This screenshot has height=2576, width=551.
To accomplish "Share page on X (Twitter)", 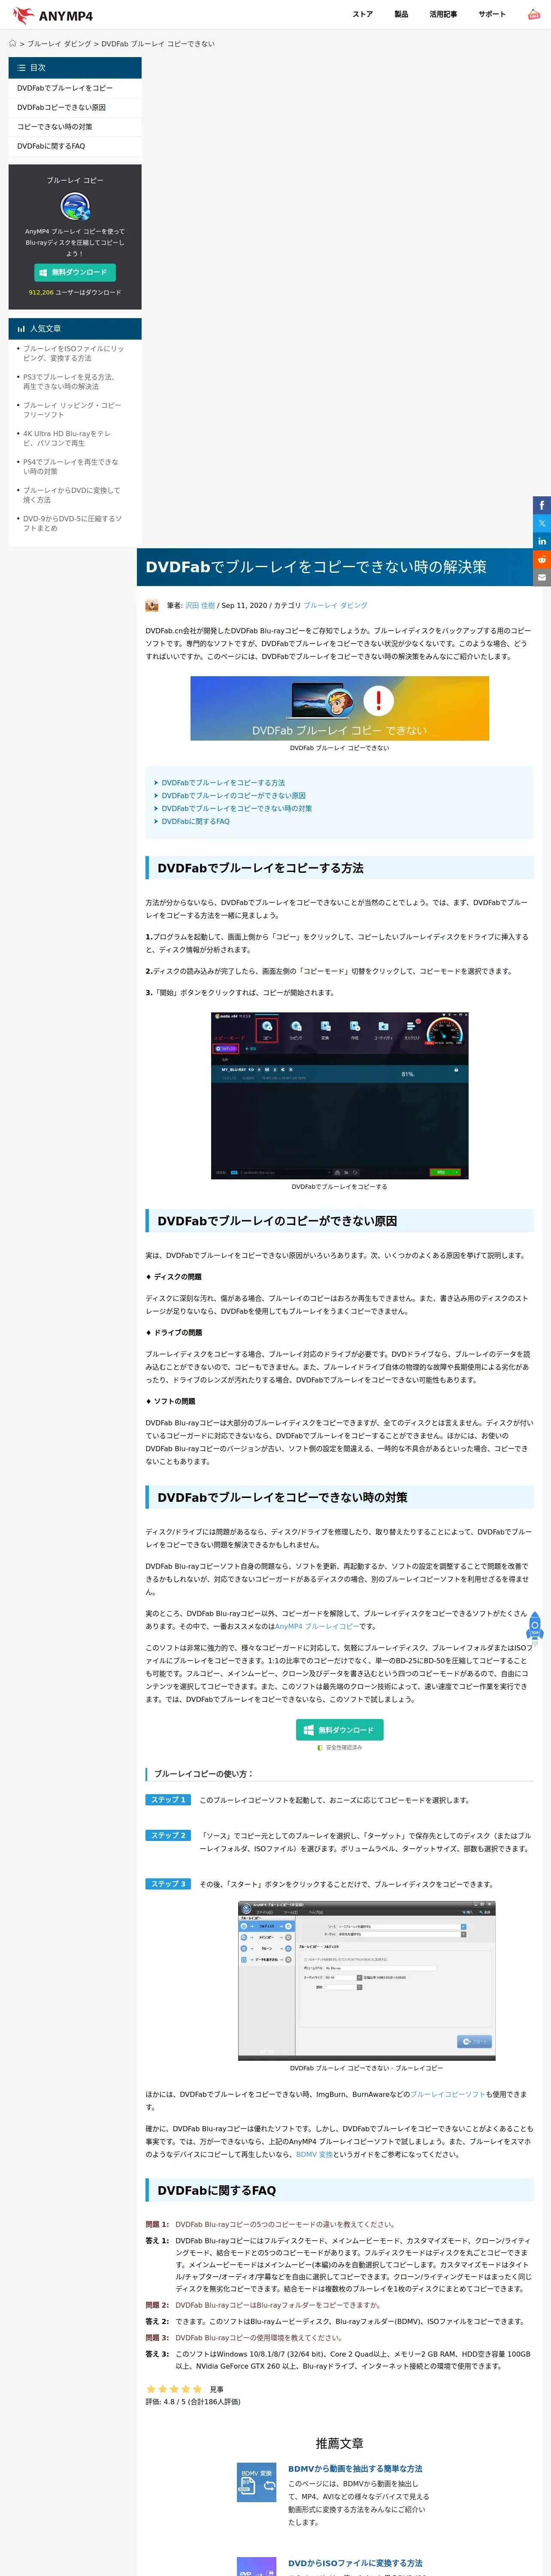I will coord(542,523).
